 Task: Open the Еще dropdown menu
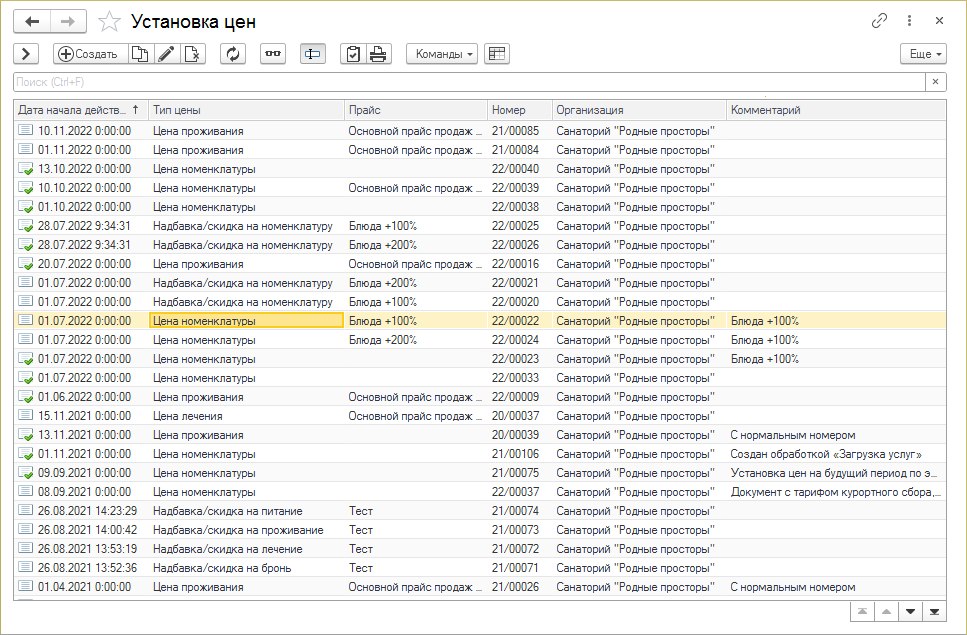click(922, 54)
